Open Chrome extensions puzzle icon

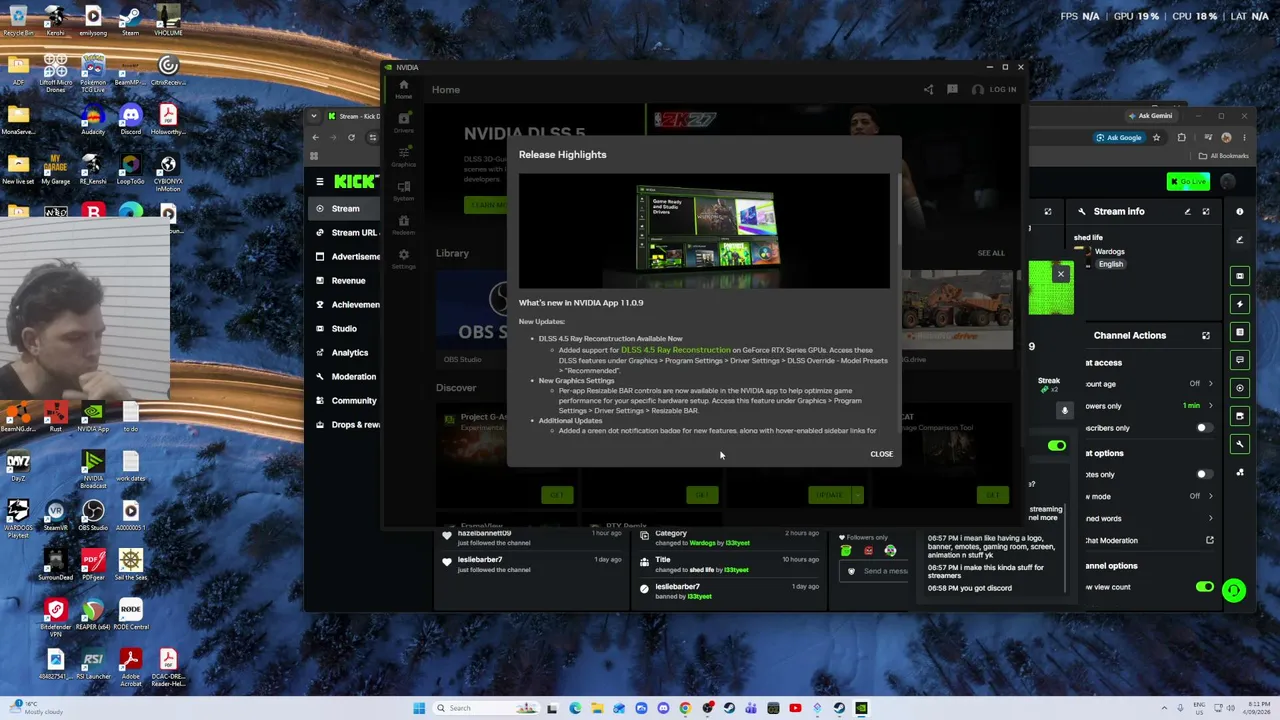[1181, 137]
